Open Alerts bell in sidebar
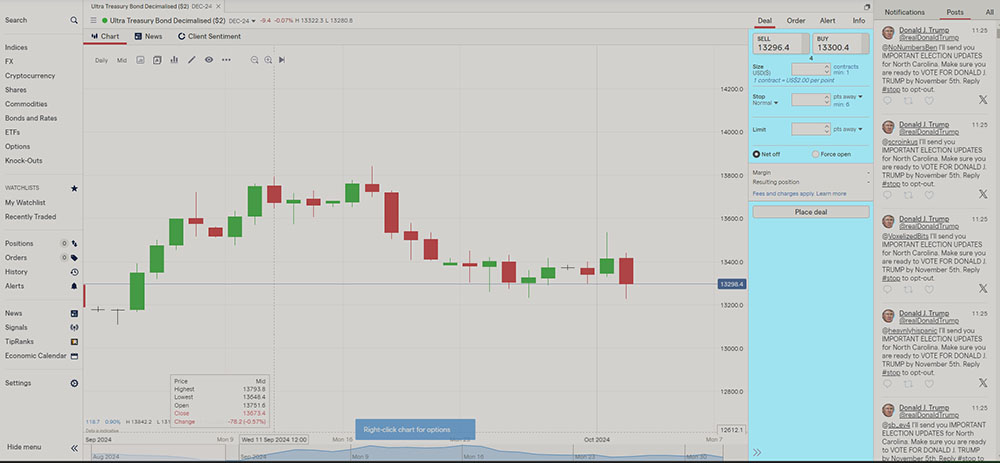 [x=74, y=285]
